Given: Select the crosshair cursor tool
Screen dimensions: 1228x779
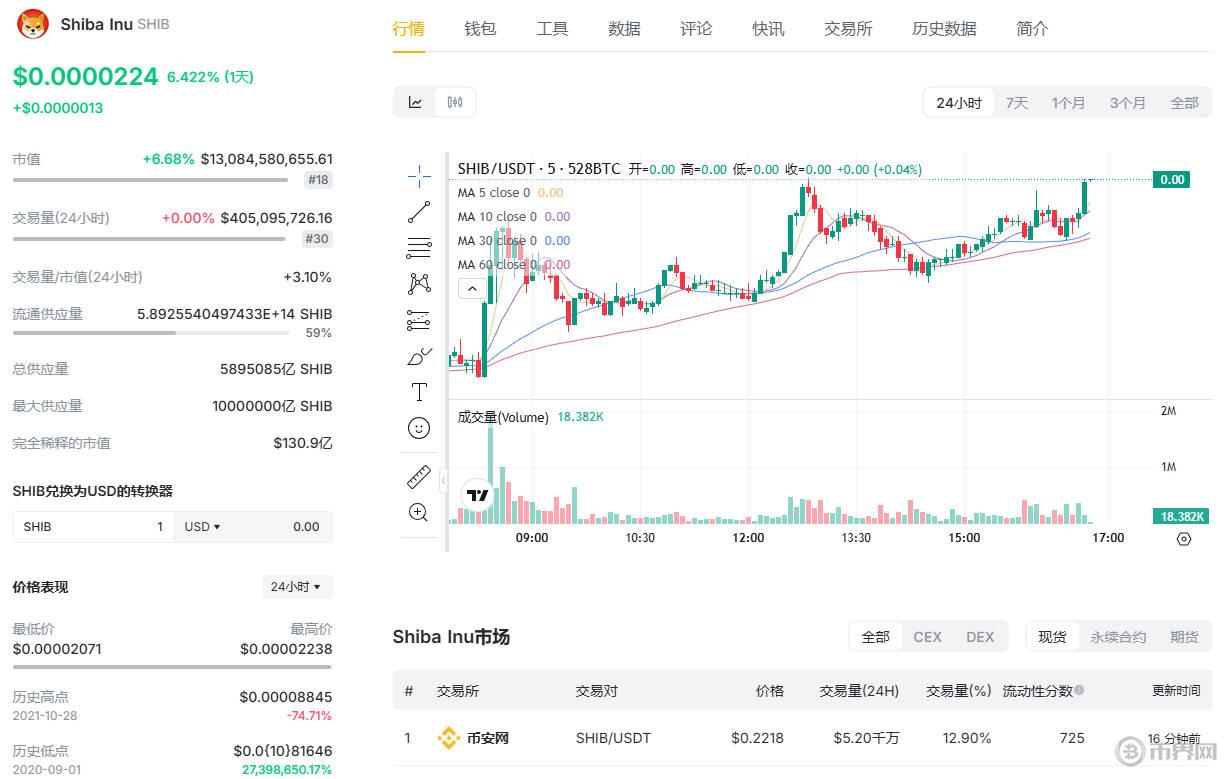Looking at the screenshot, I should 419,176.
